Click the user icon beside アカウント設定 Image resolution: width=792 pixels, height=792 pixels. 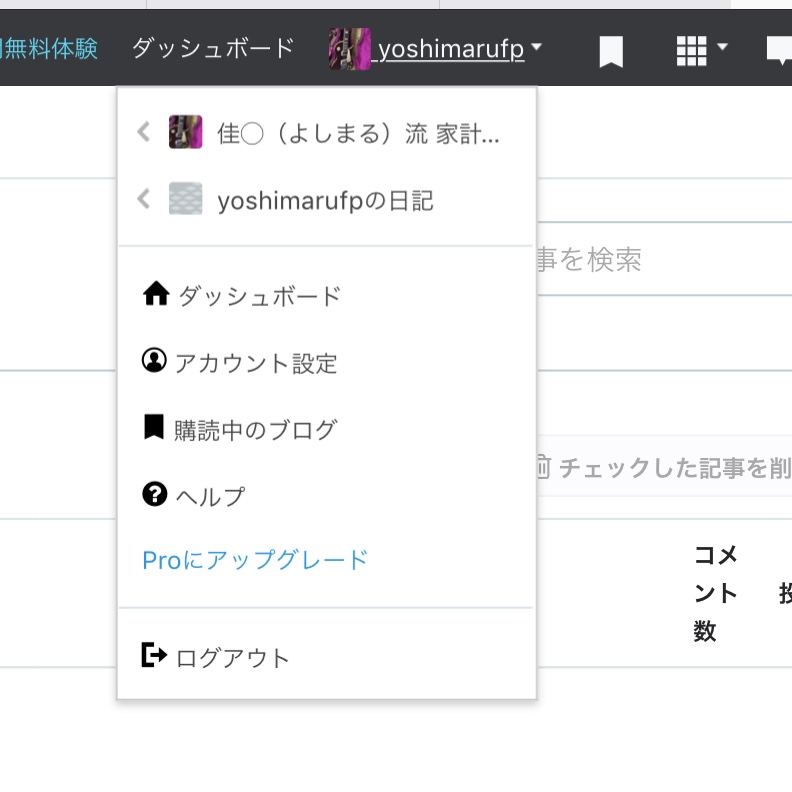[154, 360]
